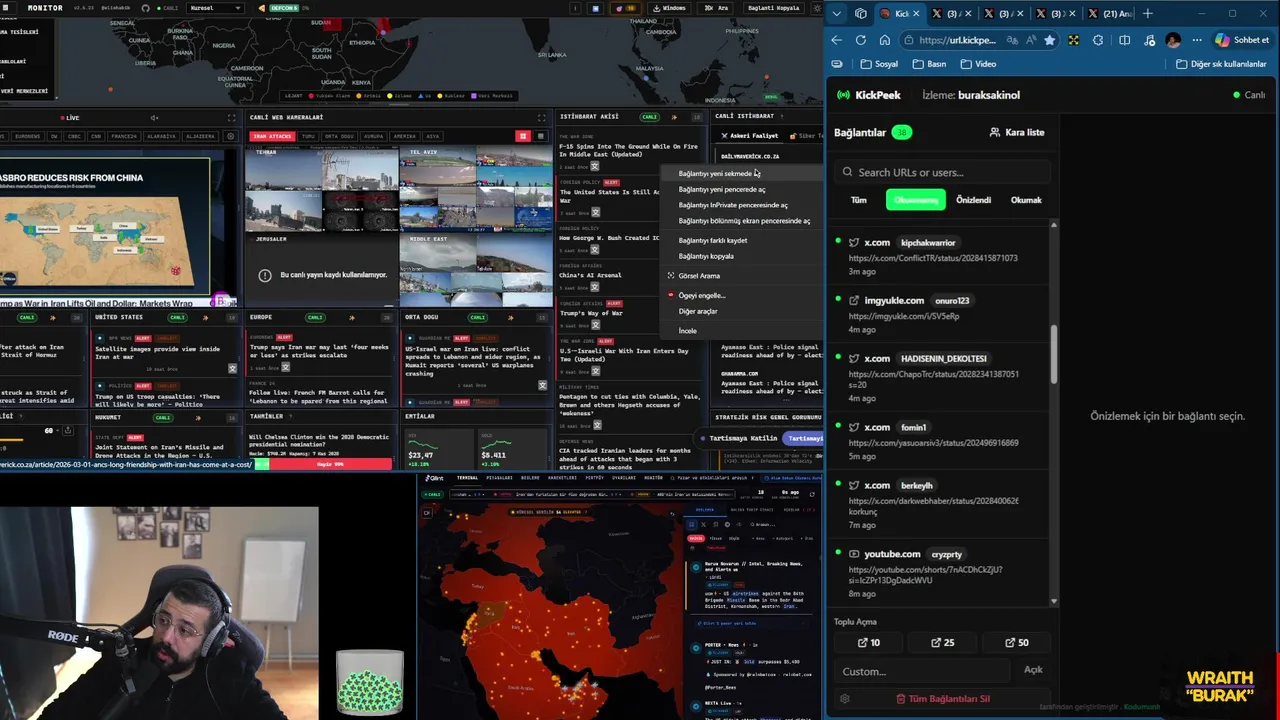Open GitHub icon in Monitor header
Screen dimensions: 1280x720
(x=146, y=8)
